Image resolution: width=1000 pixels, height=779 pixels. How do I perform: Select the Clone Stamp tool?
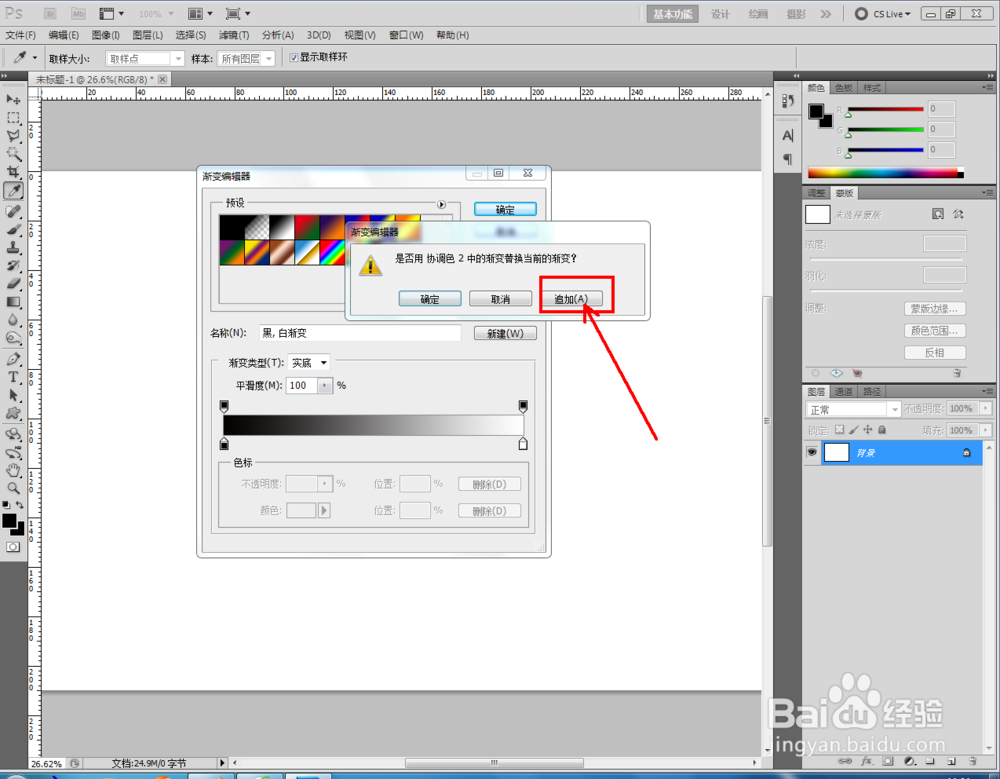(13, 248)
